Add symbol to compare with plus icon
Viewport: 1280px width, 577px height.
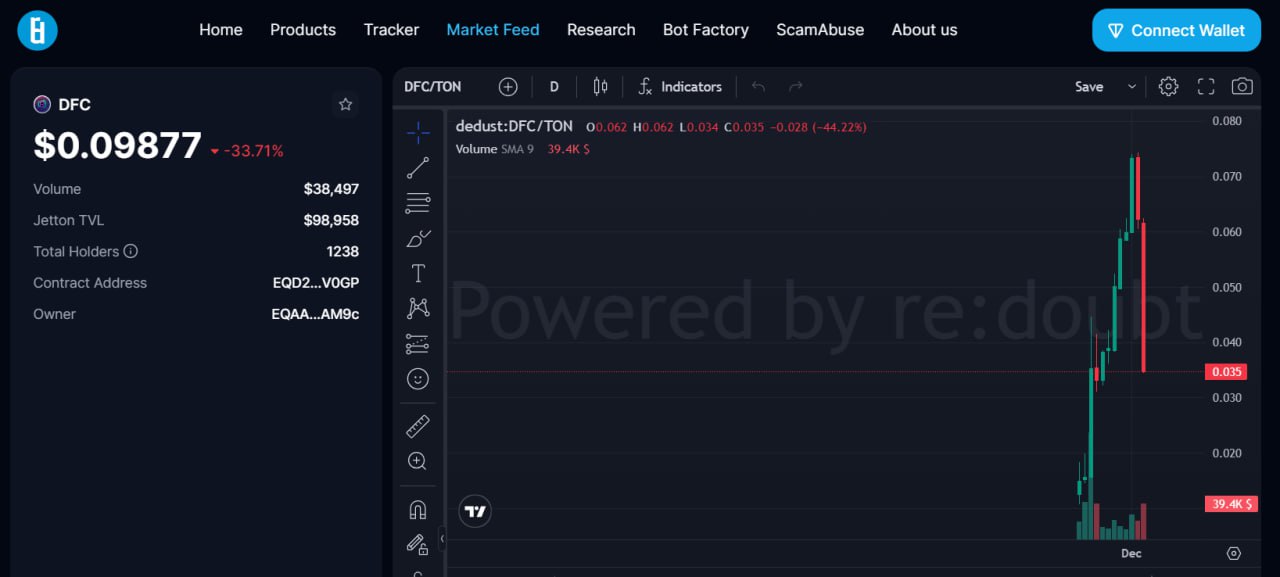click(x=508, y=87)
